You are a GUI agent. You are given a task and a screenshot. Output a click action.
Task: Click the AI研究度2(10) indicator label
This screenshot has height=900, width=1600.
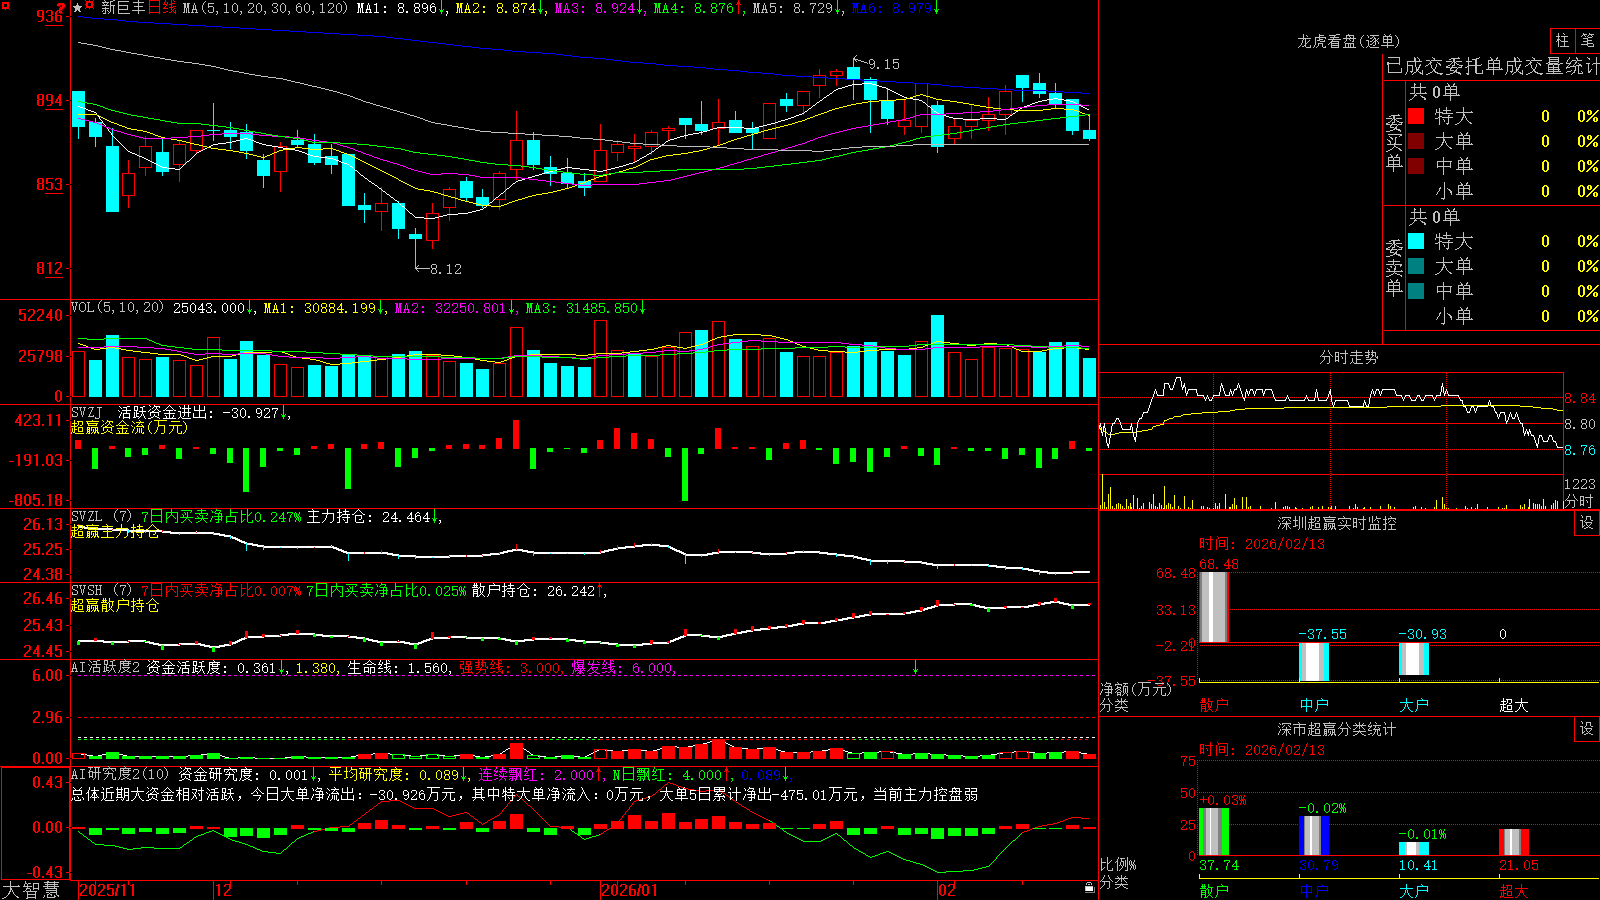pos(120,774)
